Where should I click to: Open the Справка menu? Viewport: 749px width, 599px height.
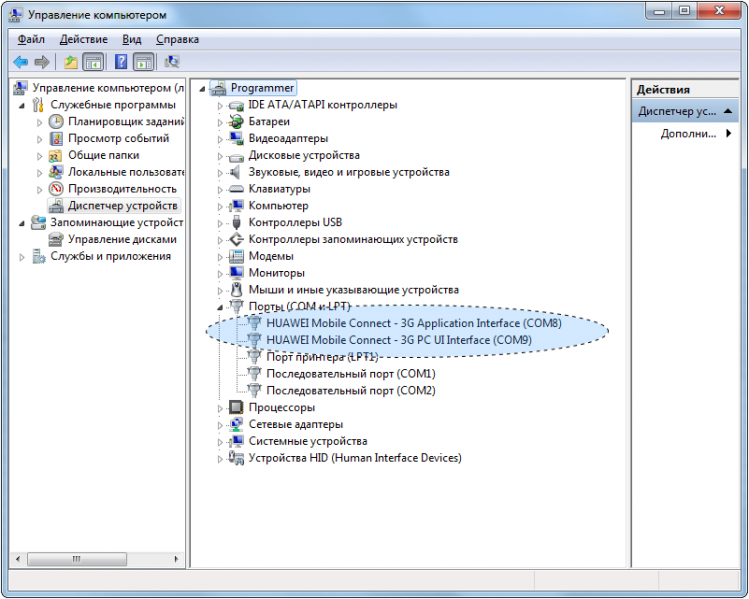(x=177, y=39)
